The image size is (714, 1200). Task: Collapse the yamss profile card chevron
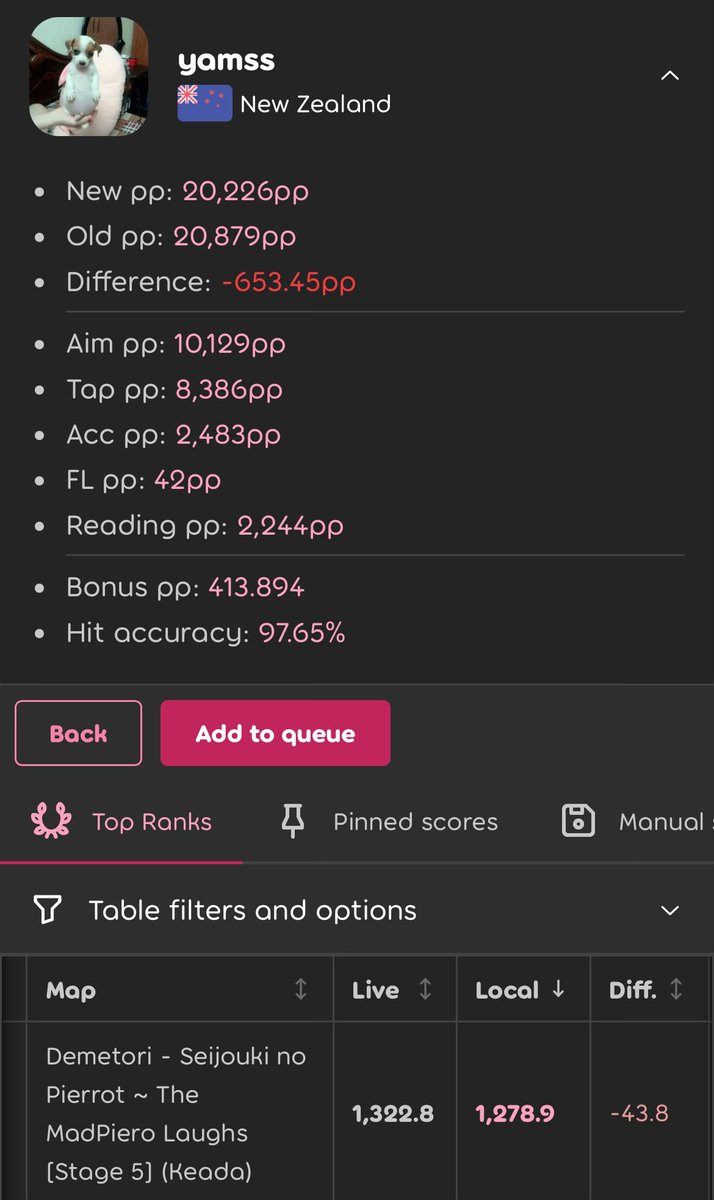670,76
